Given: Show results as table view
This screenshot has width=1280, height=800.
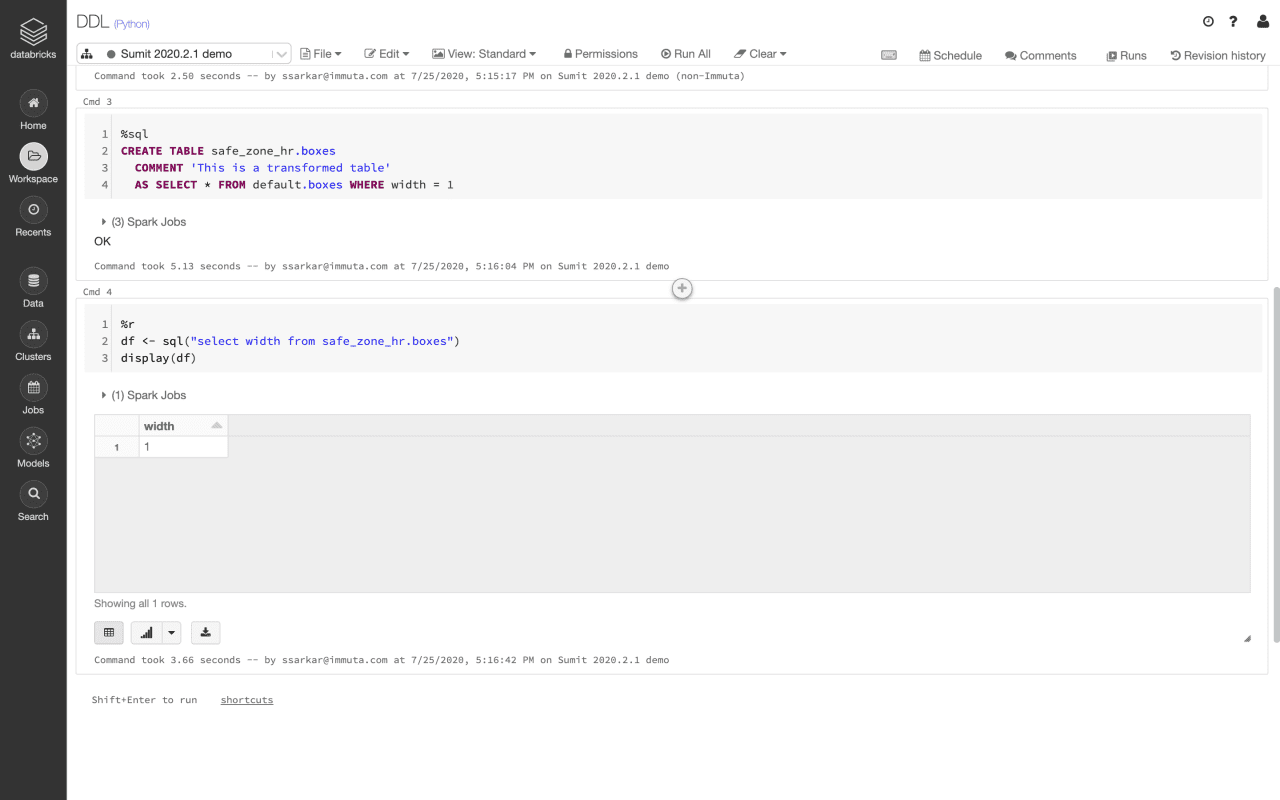Looking at the screenshot, I should point(109,632).
